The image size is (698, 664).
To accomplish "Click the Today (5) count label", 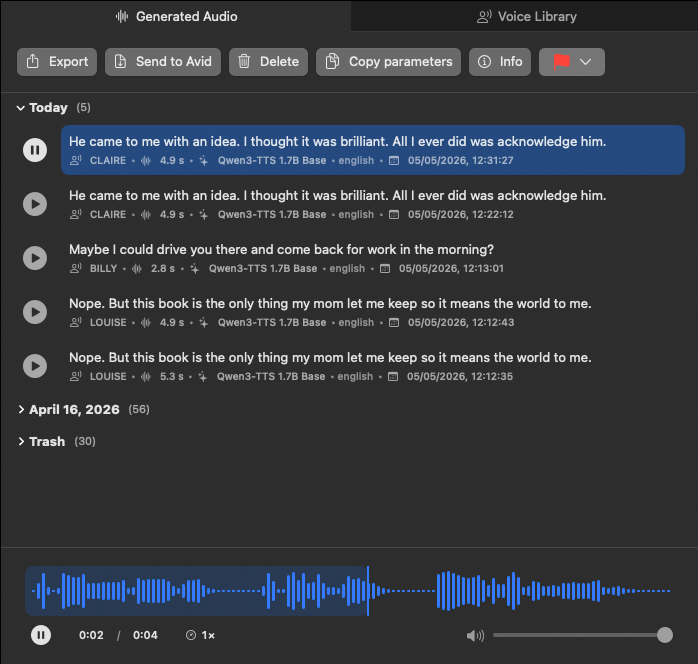I will click(x=83, y=108).
